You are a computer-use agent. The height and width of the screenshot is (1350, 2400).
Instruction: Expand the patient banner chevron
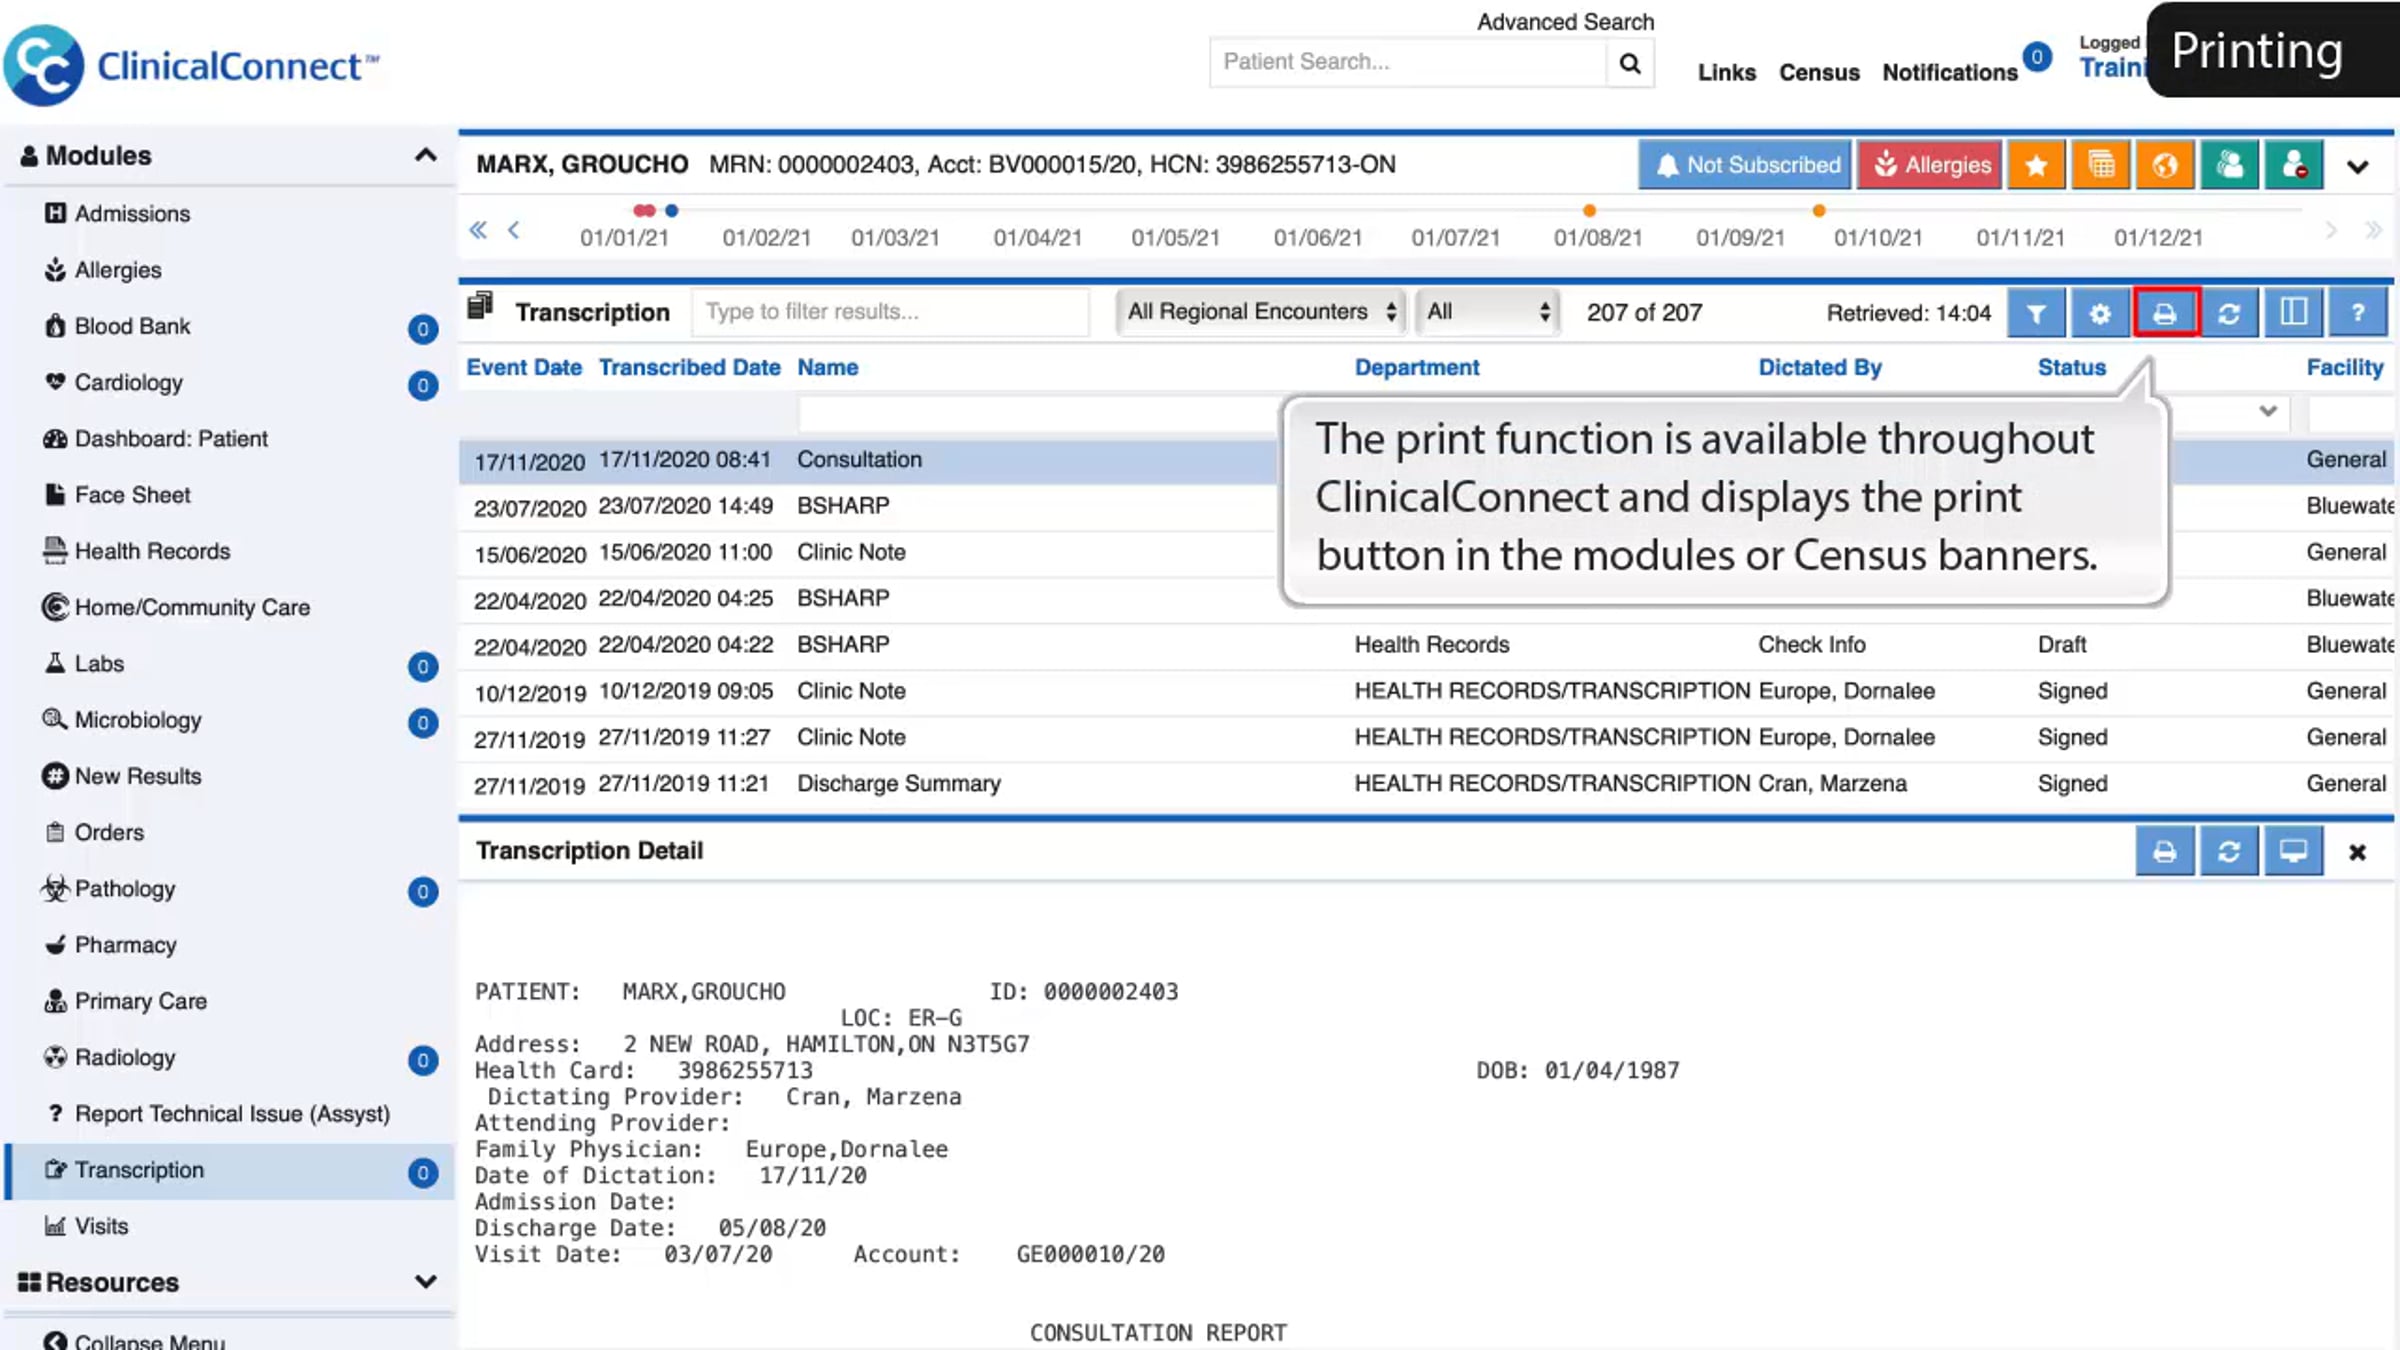(2358, 167)
